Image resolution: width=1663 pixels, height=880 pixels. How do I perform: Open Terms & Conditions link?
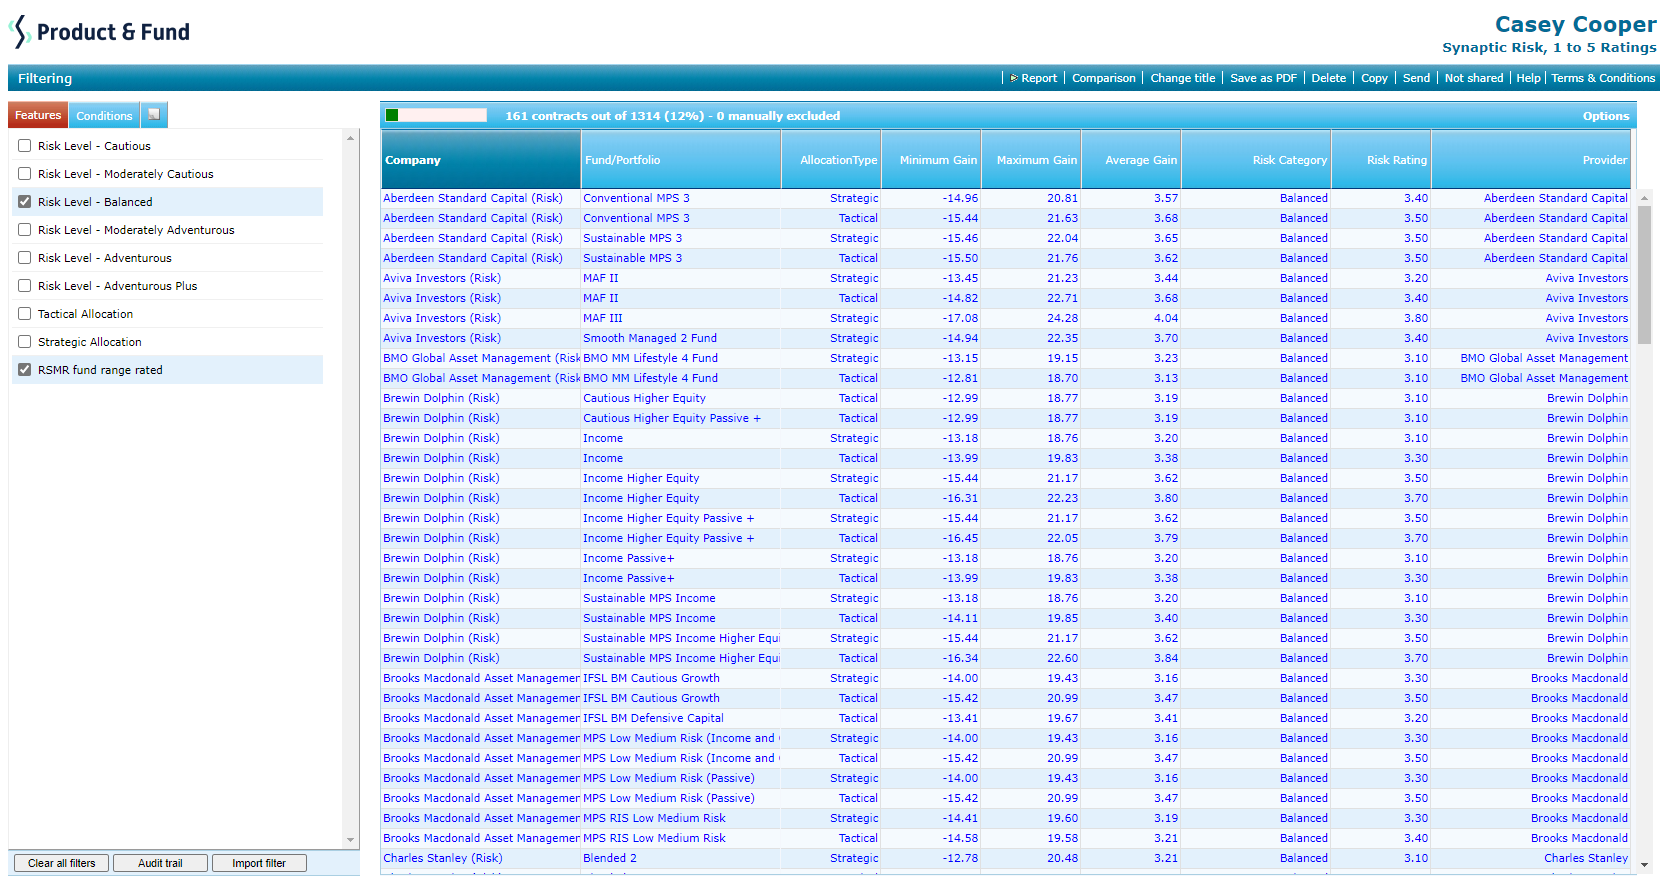(x=1603, y=78)
